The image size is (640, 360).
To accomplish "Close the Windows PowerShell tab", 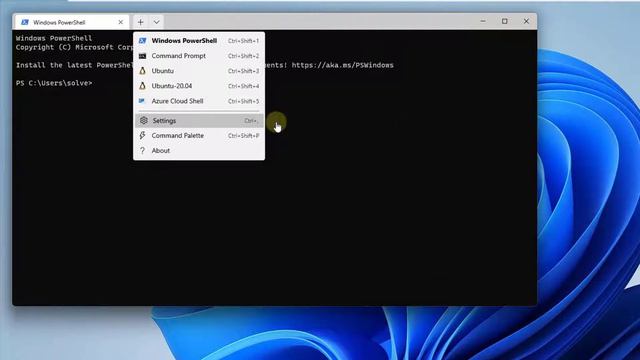I will pos(120,22).
